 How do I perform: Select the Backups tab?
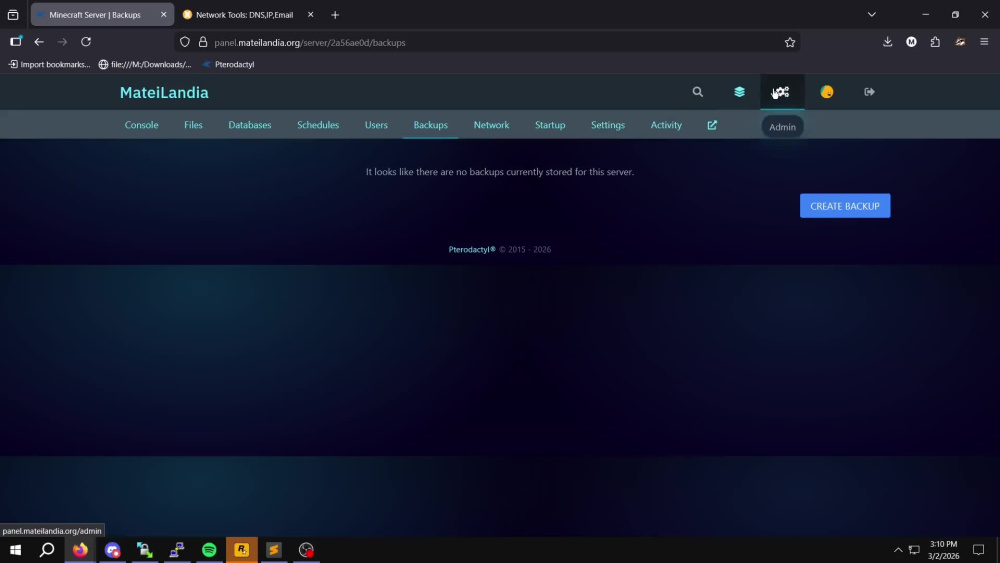pyautogui.click(x=430, y=125)
